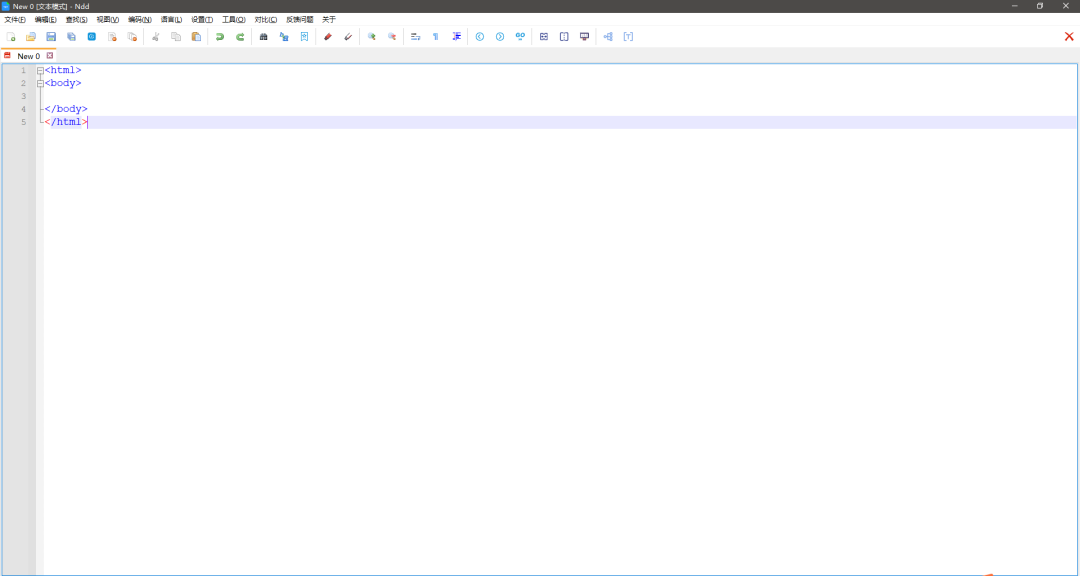1080x576 pixels.
Task: Click the Save floppy disk icon
Action: [x=51, y=37]
